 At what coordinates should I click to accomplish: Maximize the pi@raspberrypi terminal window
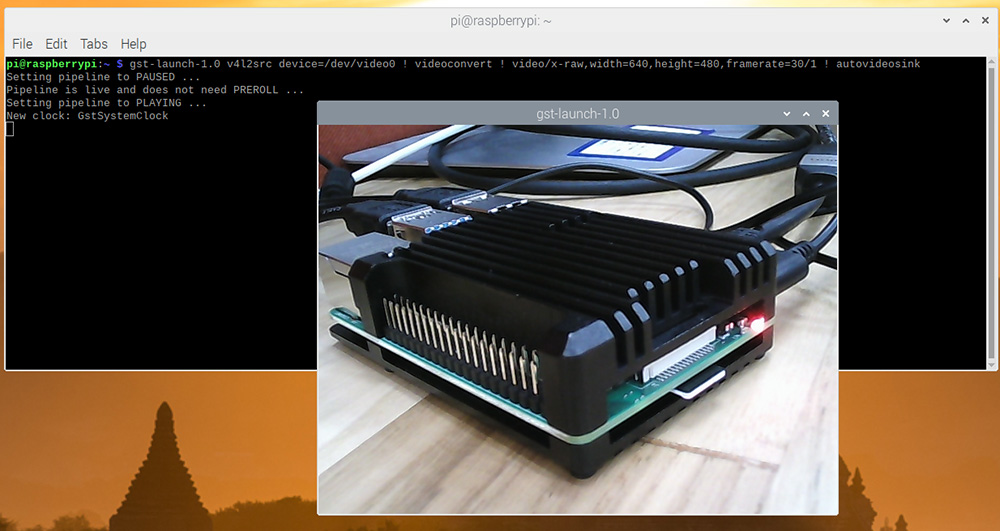pyautogui.click(x=966, y=21)
